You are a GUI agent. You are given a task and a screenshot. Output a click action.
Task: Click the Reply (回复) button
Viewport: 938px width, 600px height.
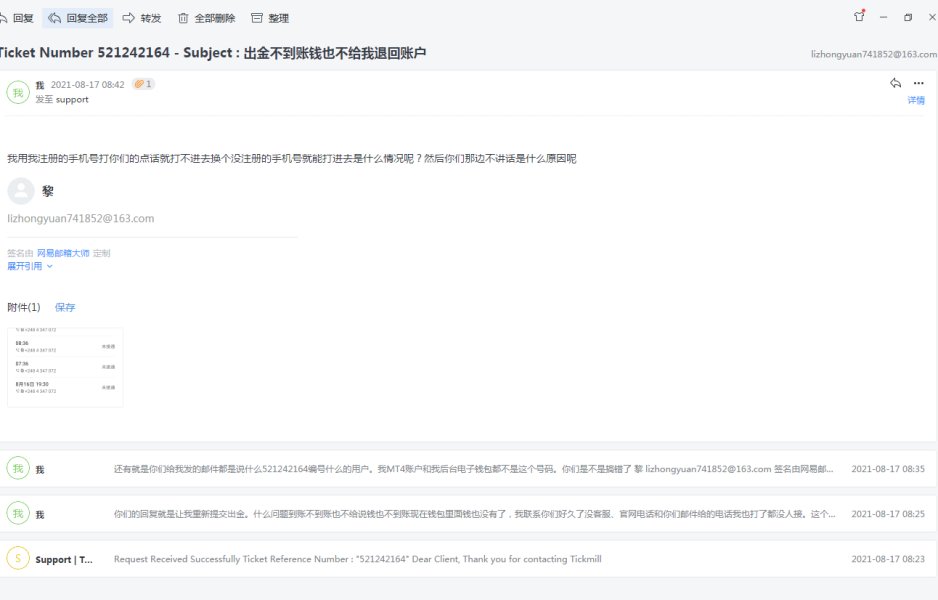[x=17, y=19]
